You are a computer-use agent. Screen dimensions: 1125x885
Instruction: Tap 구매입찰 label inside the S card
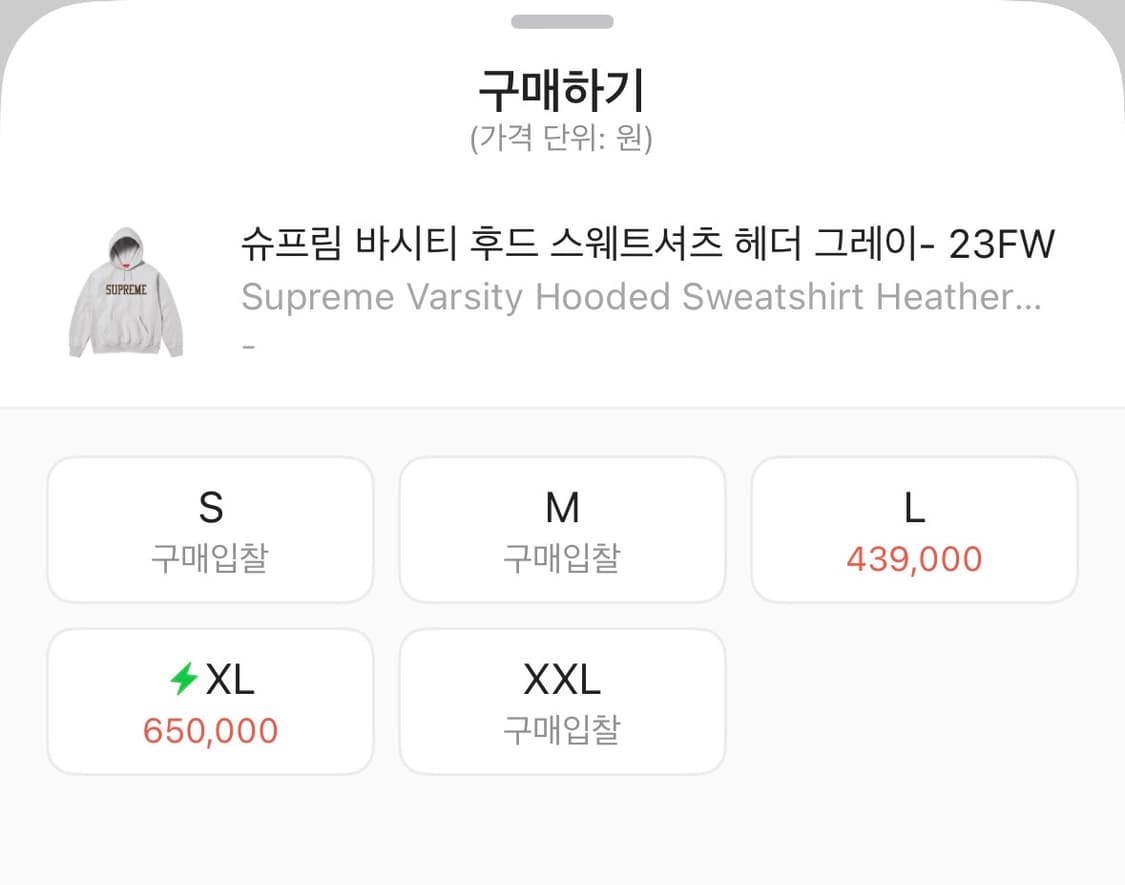(210, 560)
